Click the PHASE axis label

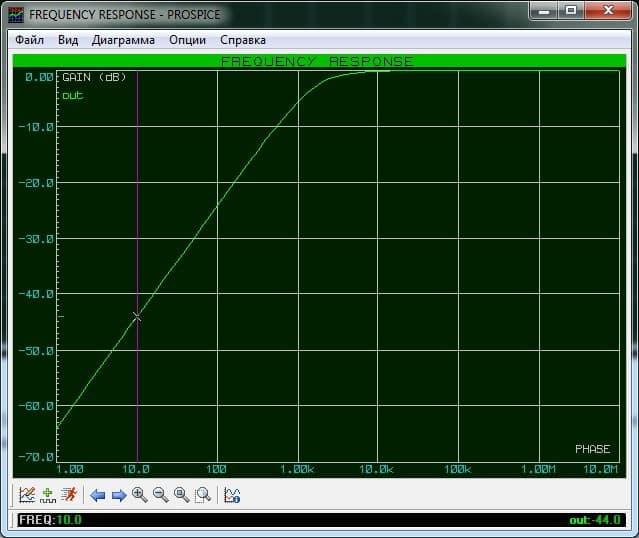(593, 449)
